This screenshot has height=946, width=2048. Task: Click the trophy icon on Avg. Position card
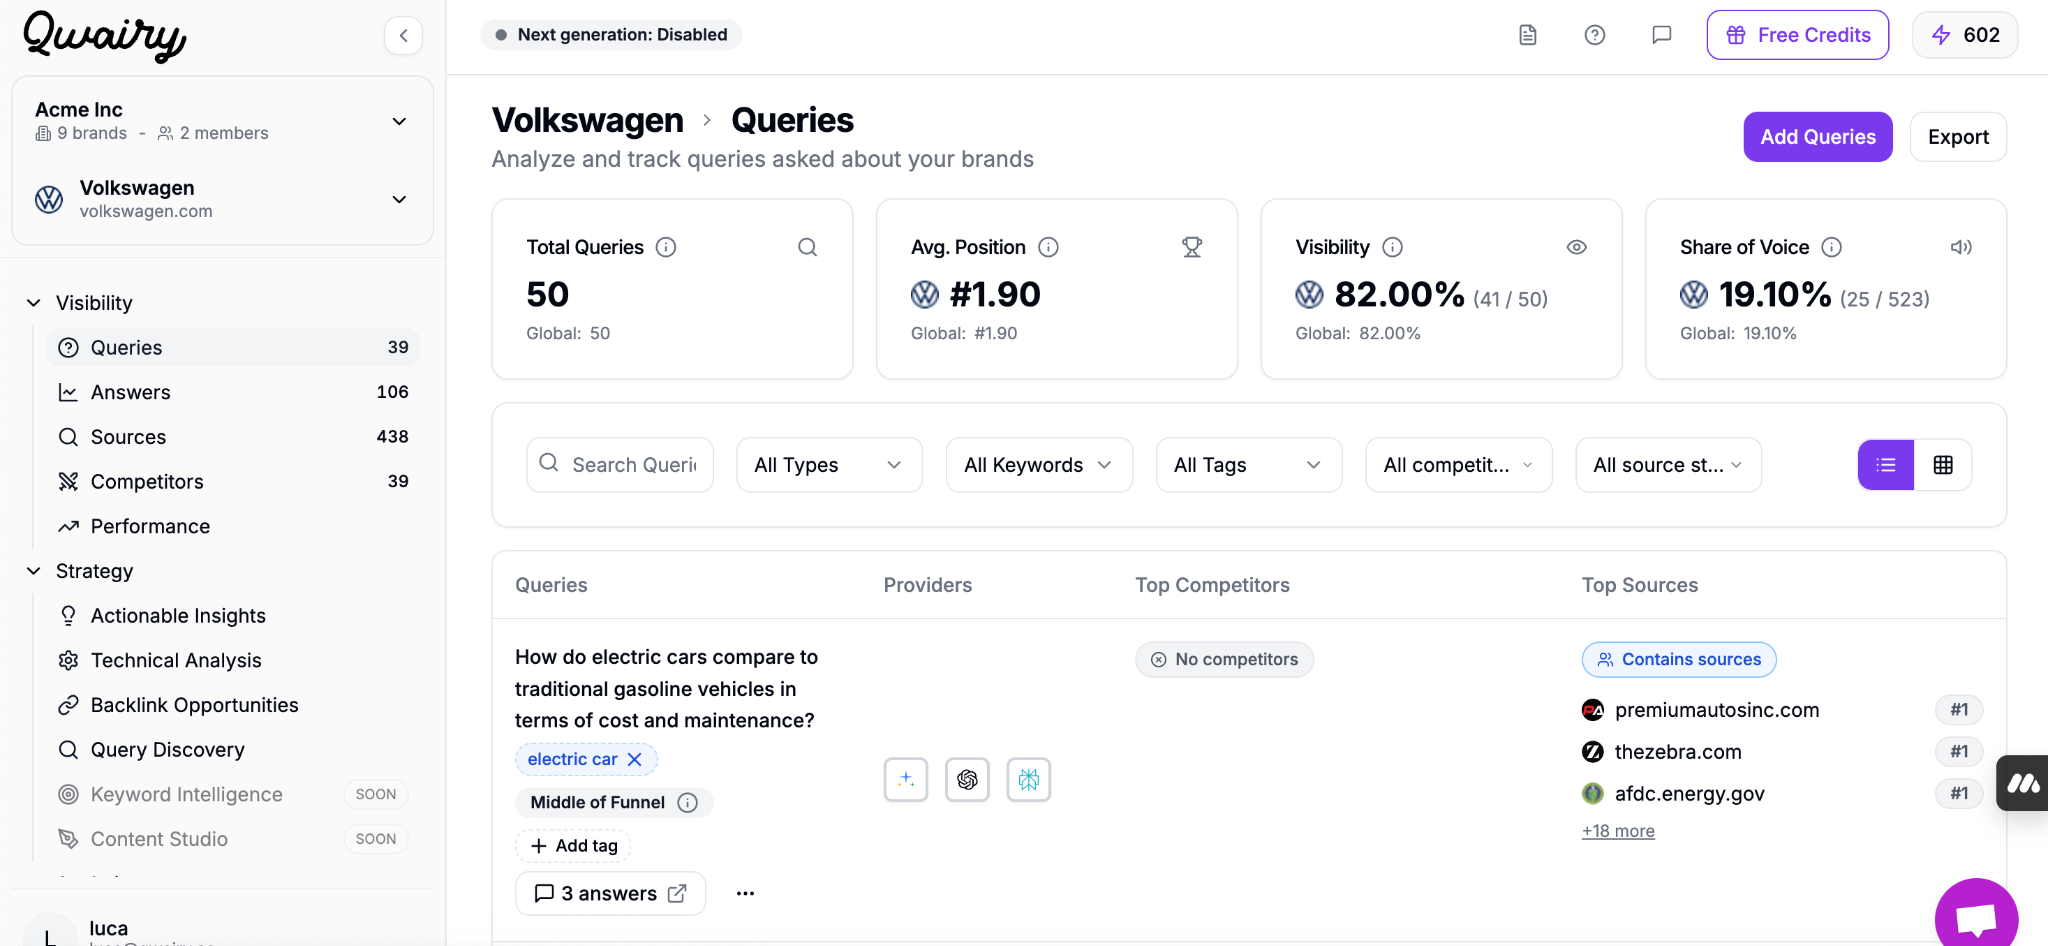pos(1192,247)
